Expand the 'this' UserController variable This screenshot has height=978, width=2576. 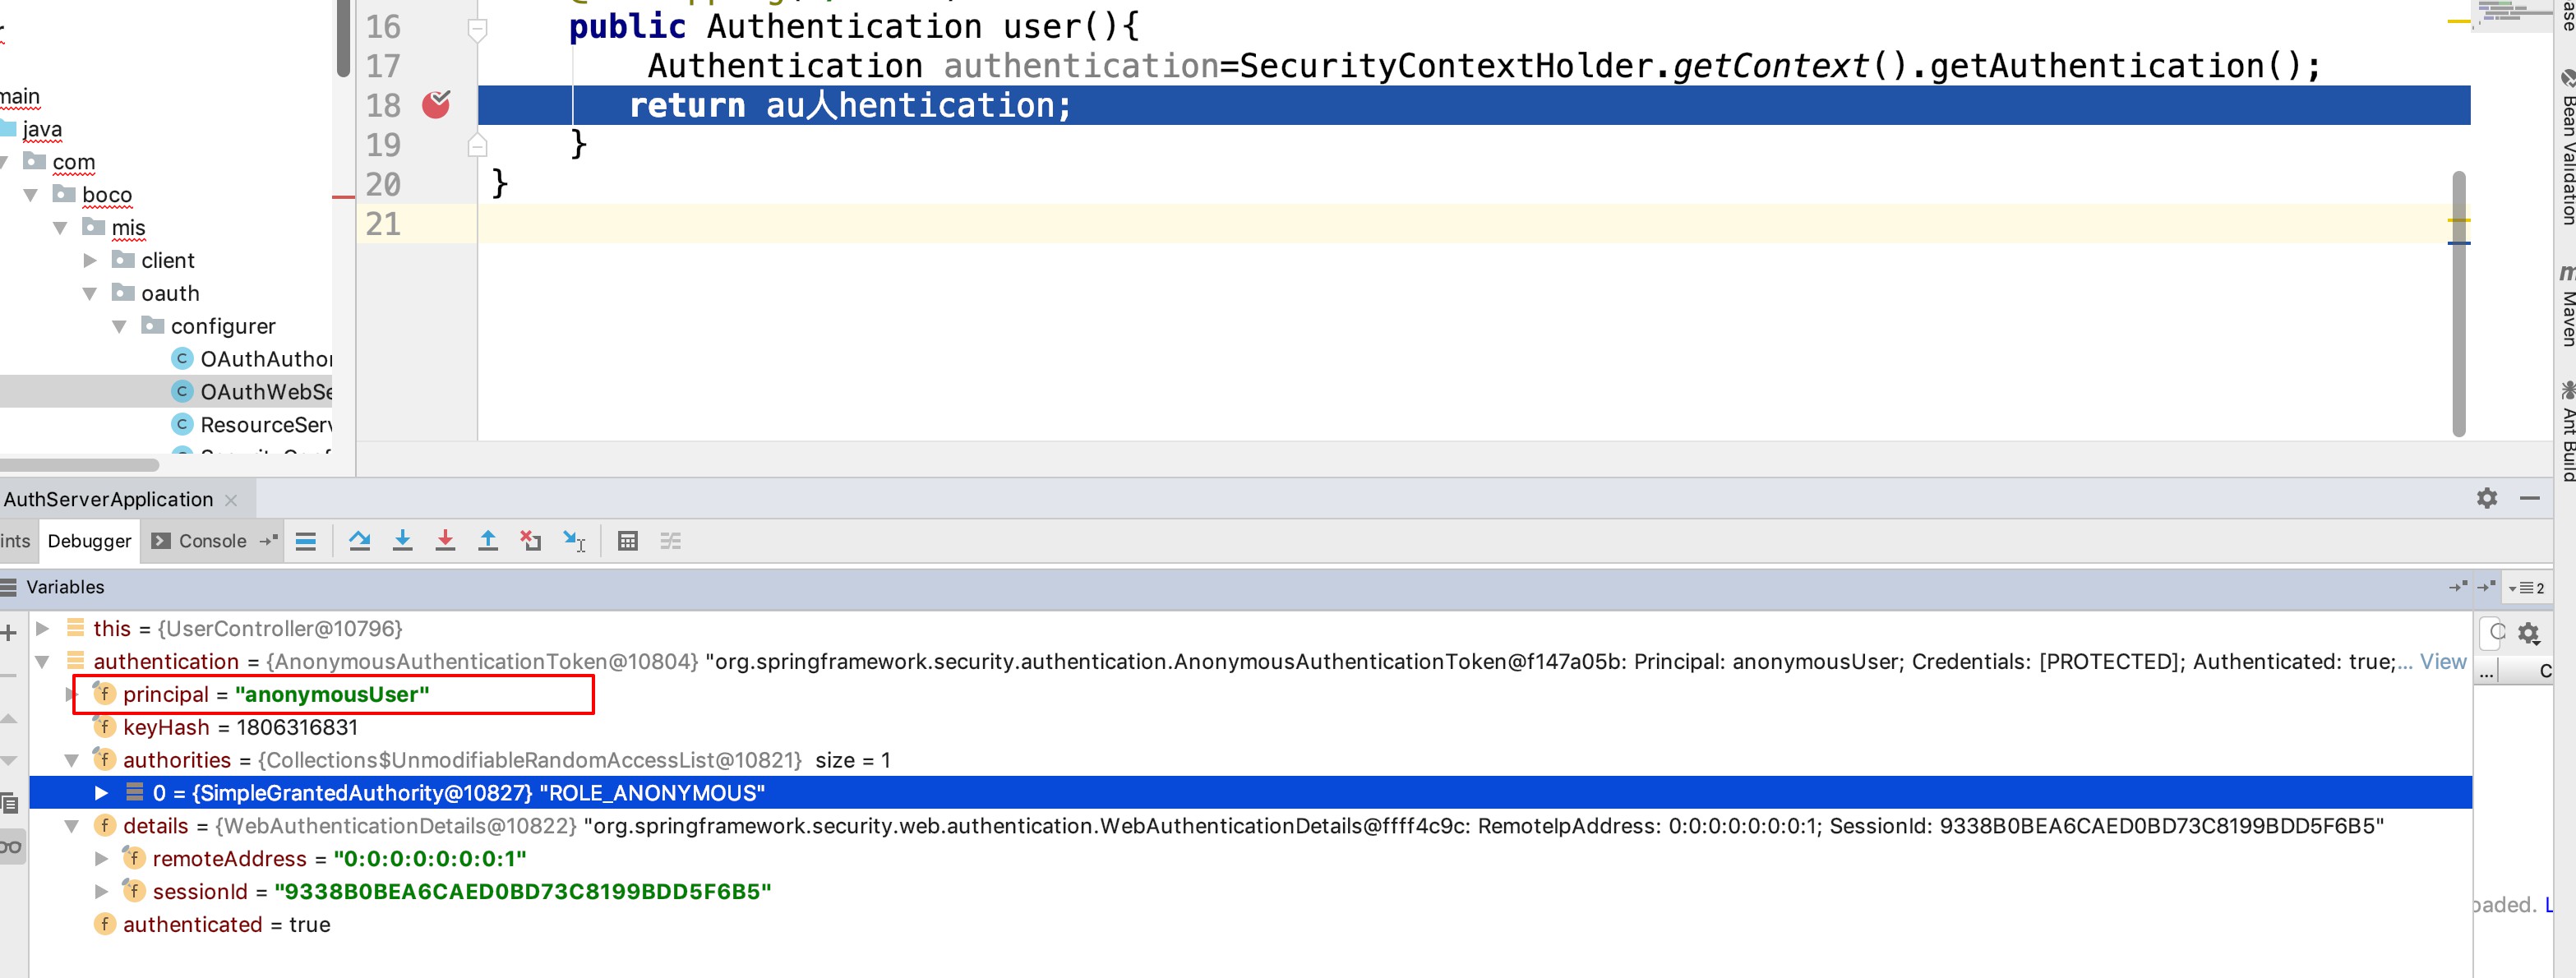43,628
